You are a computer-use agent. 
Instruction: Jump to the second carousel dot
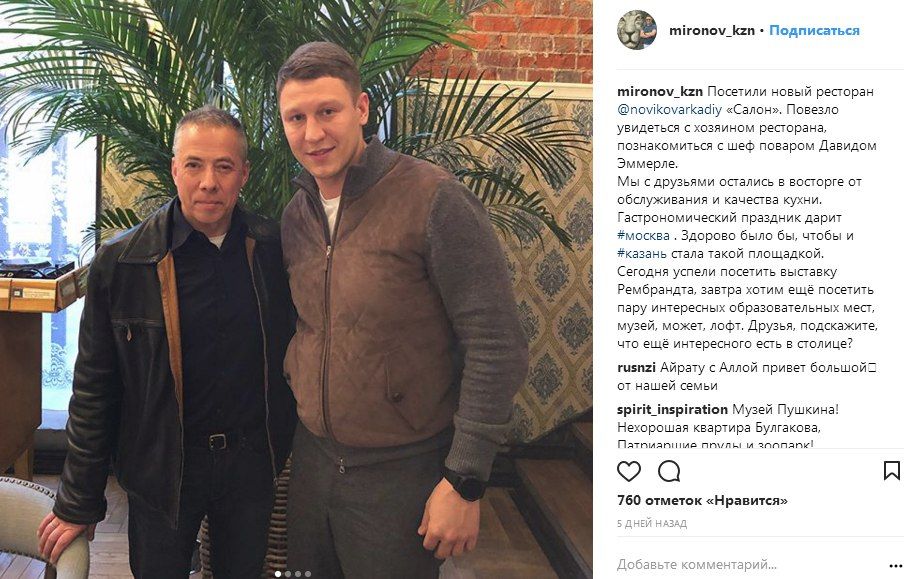(288, 574)
